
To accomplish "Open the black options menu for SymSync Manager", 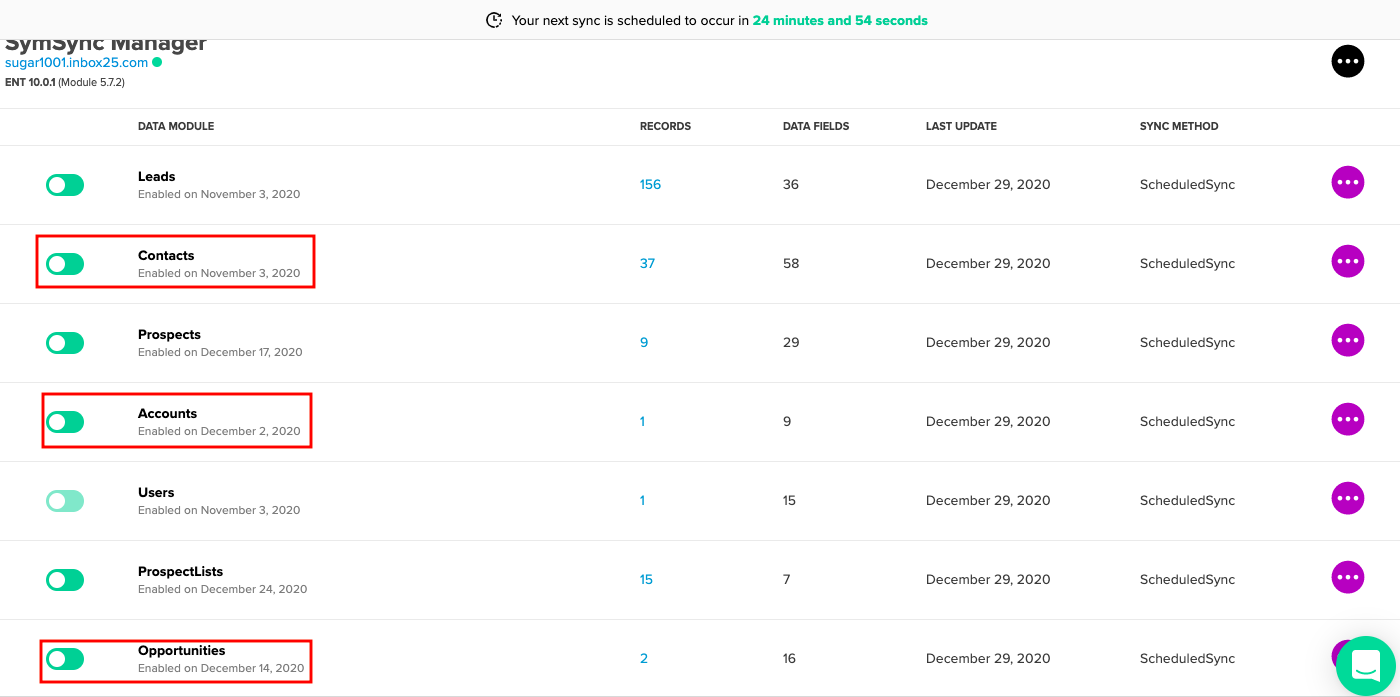I will click(x=1347, y=62).
